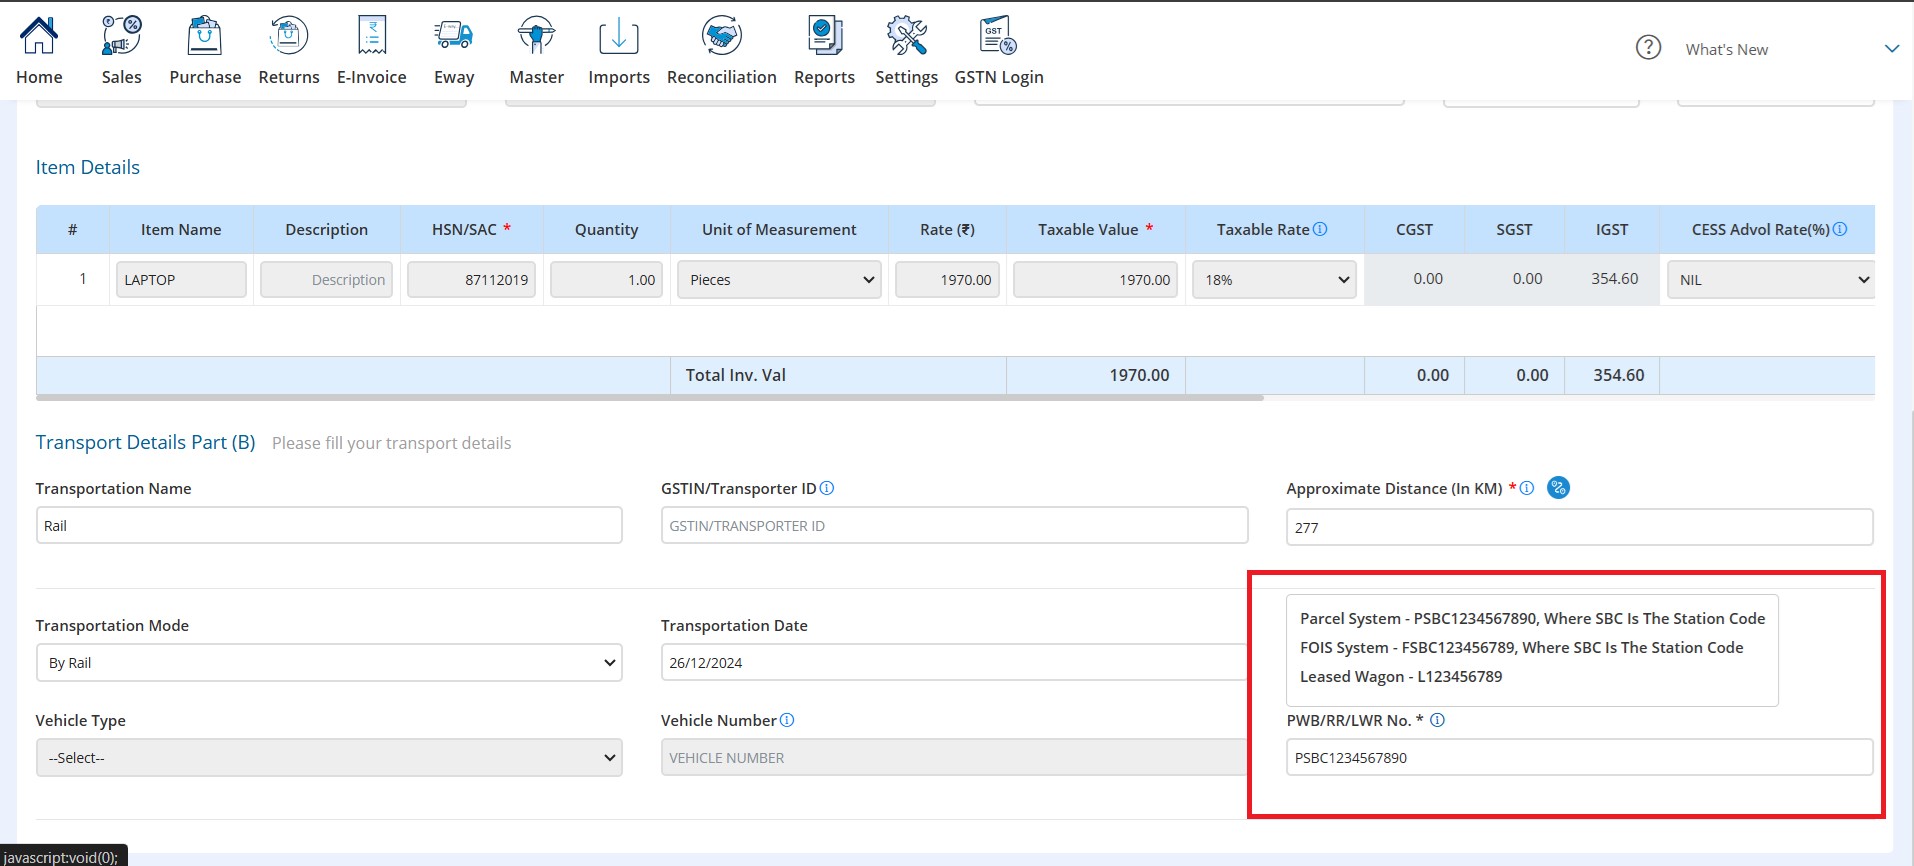Open the Purchase module icon

[x=205, y=36]
